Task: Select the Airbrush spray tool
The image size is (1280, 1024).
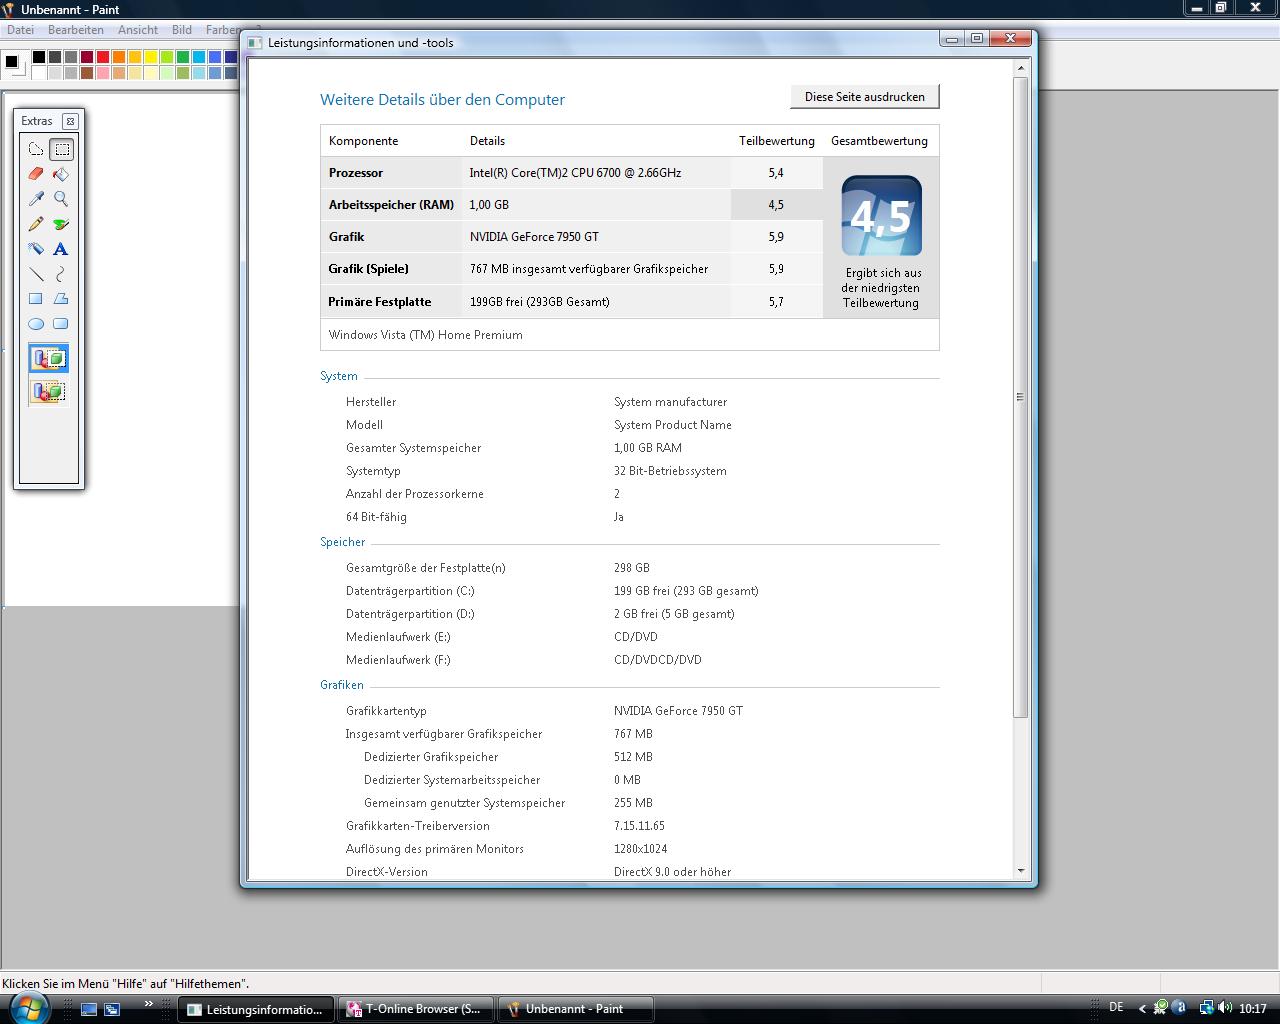Action: click(36, 249)
